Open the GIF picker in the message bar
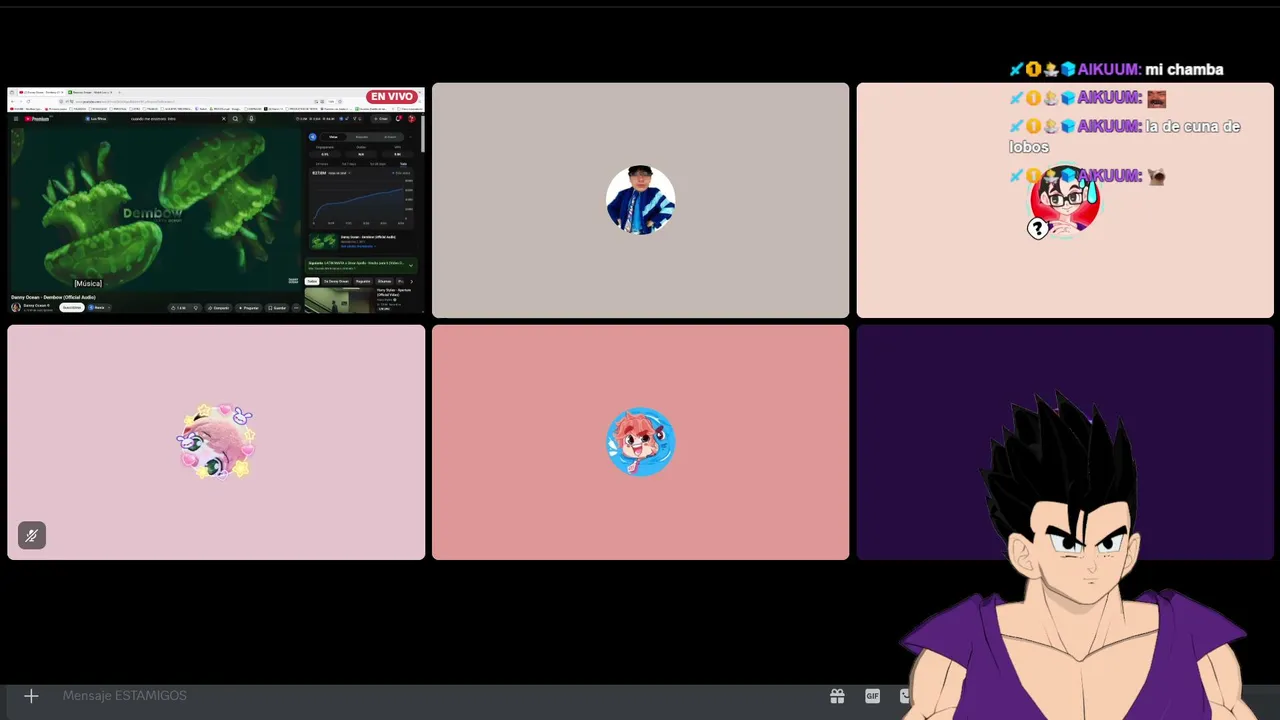Screen dimensions: 1280x720 coord(872,696)
